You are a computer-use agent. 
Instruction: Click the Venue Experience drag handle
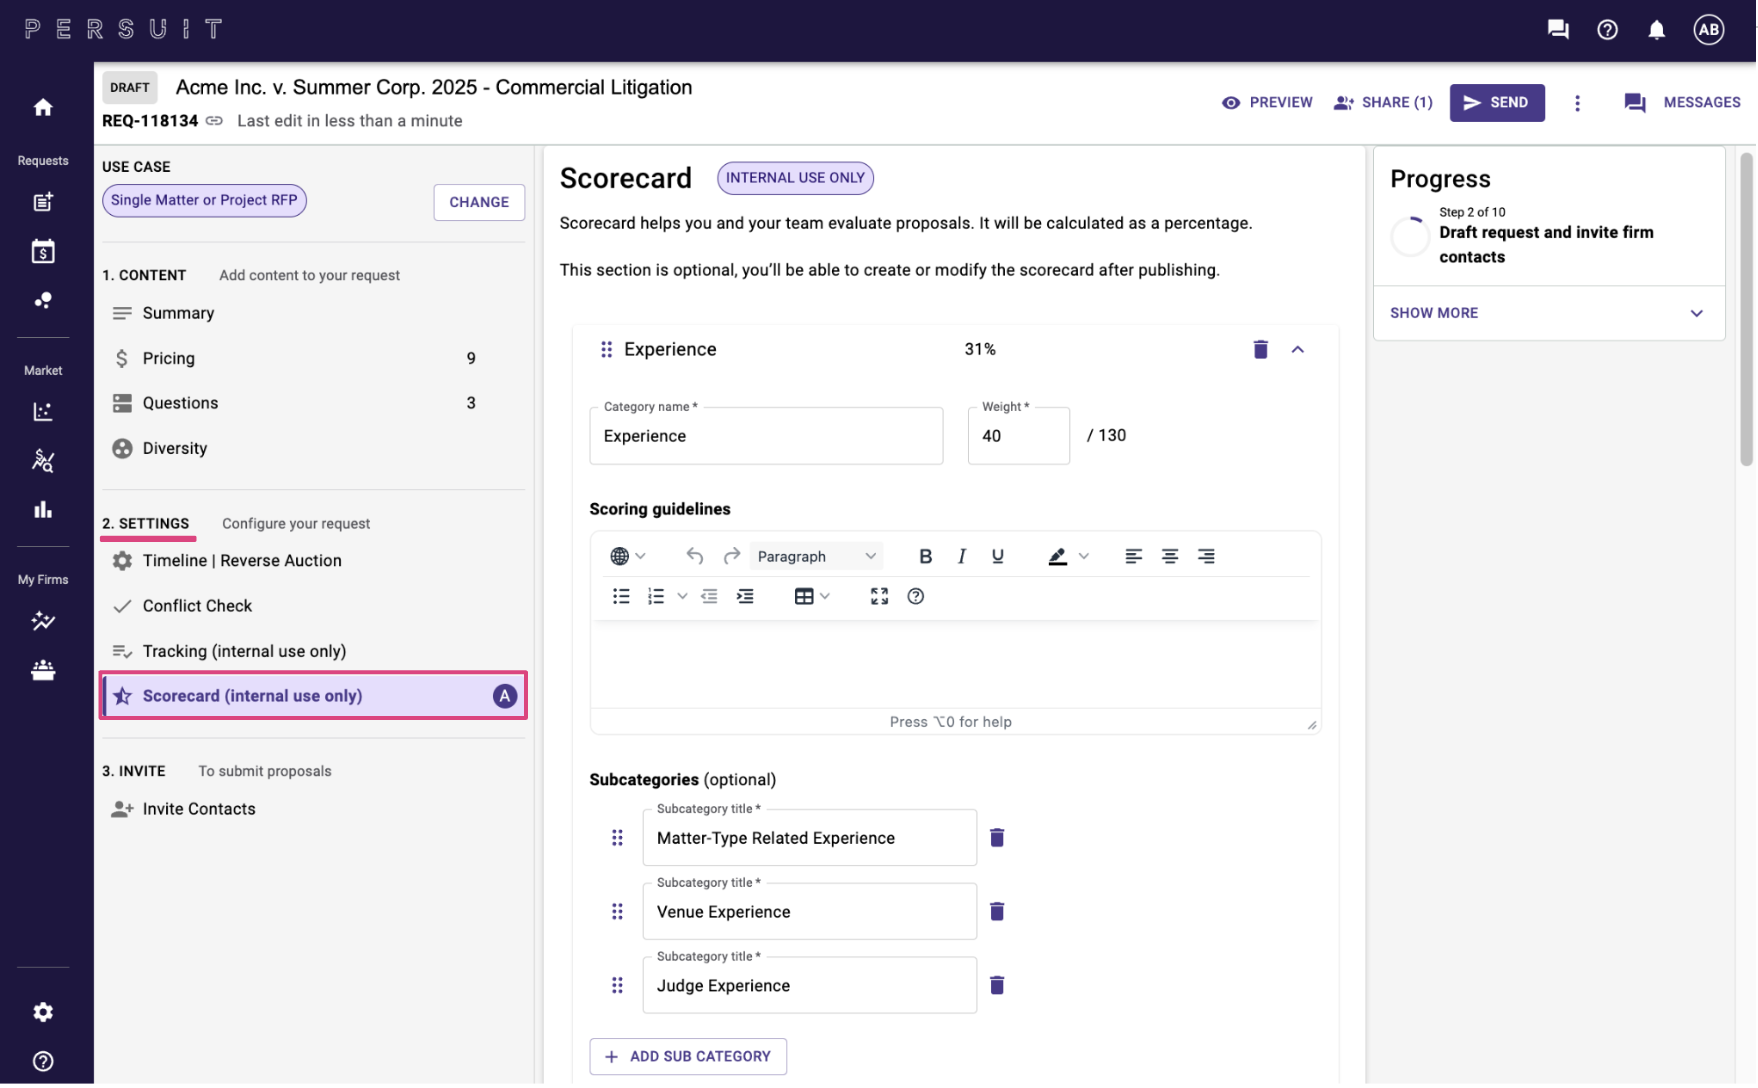(617, 912)
